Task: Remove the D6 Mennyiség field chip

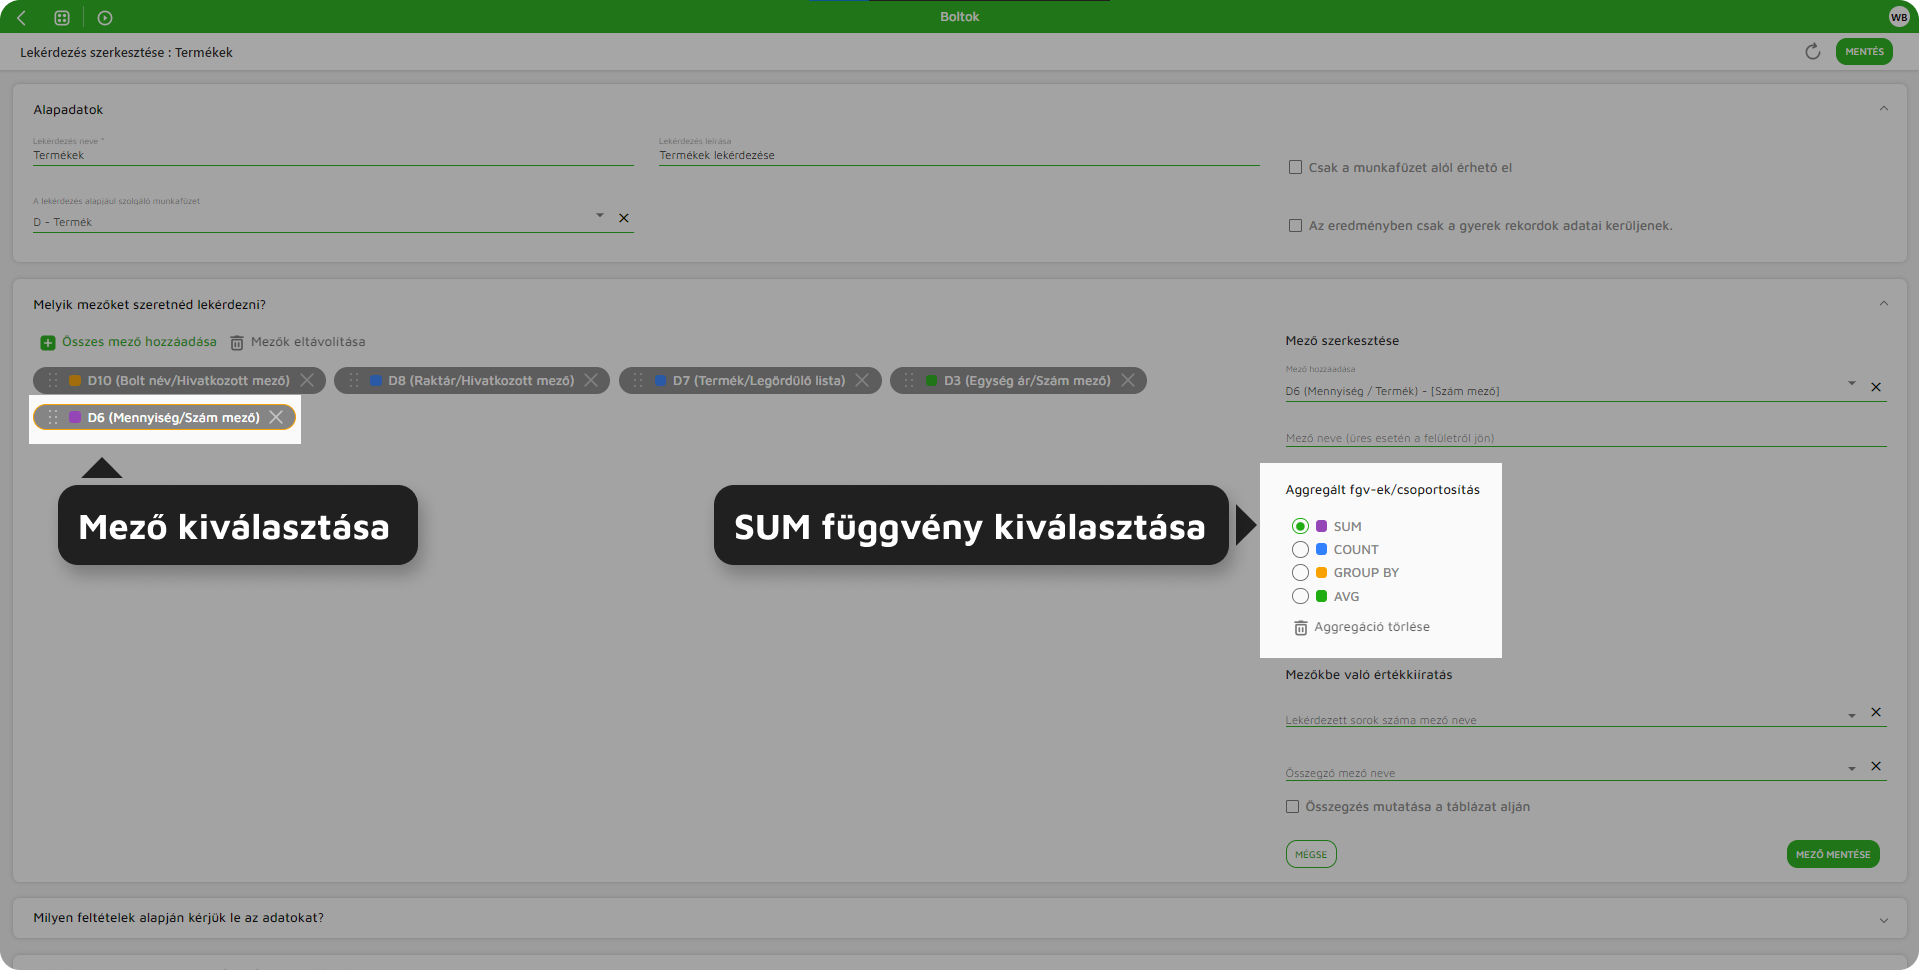Action: click(276, 417)
